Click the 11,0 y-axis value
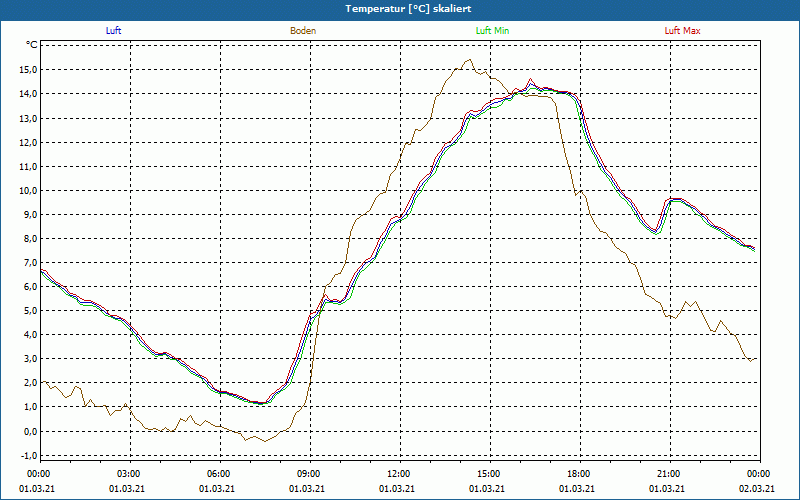This screenshot has height=500, width=800. click(29, 166)
